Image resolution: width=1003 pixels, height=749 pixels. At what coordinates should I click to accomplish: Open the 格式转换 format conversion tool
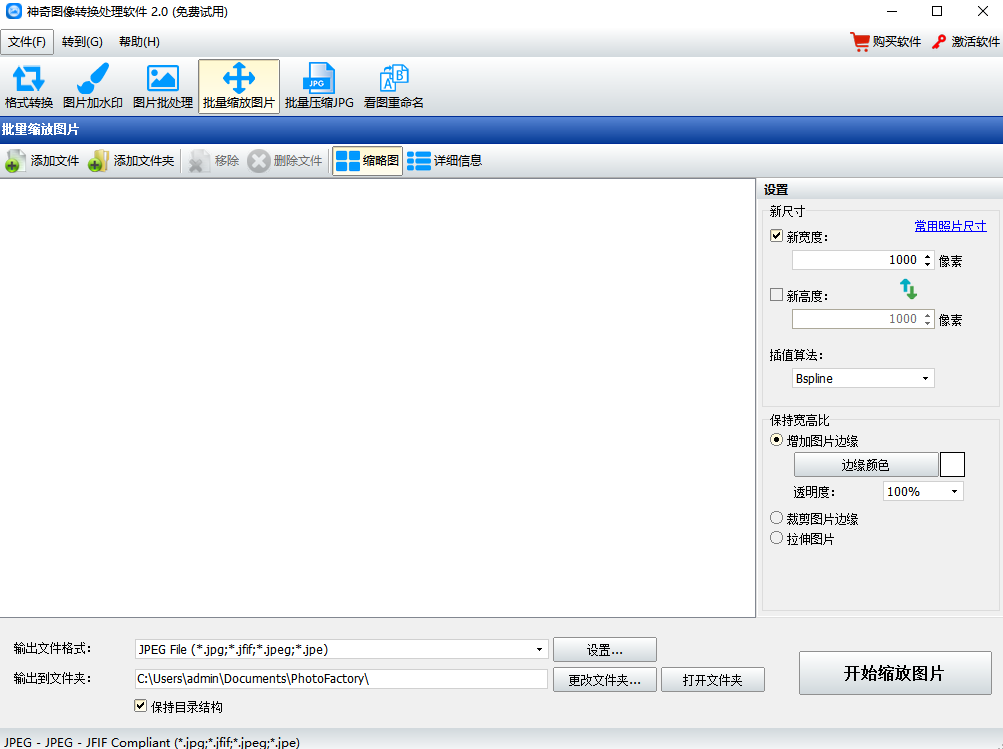[x=29, y=87]
